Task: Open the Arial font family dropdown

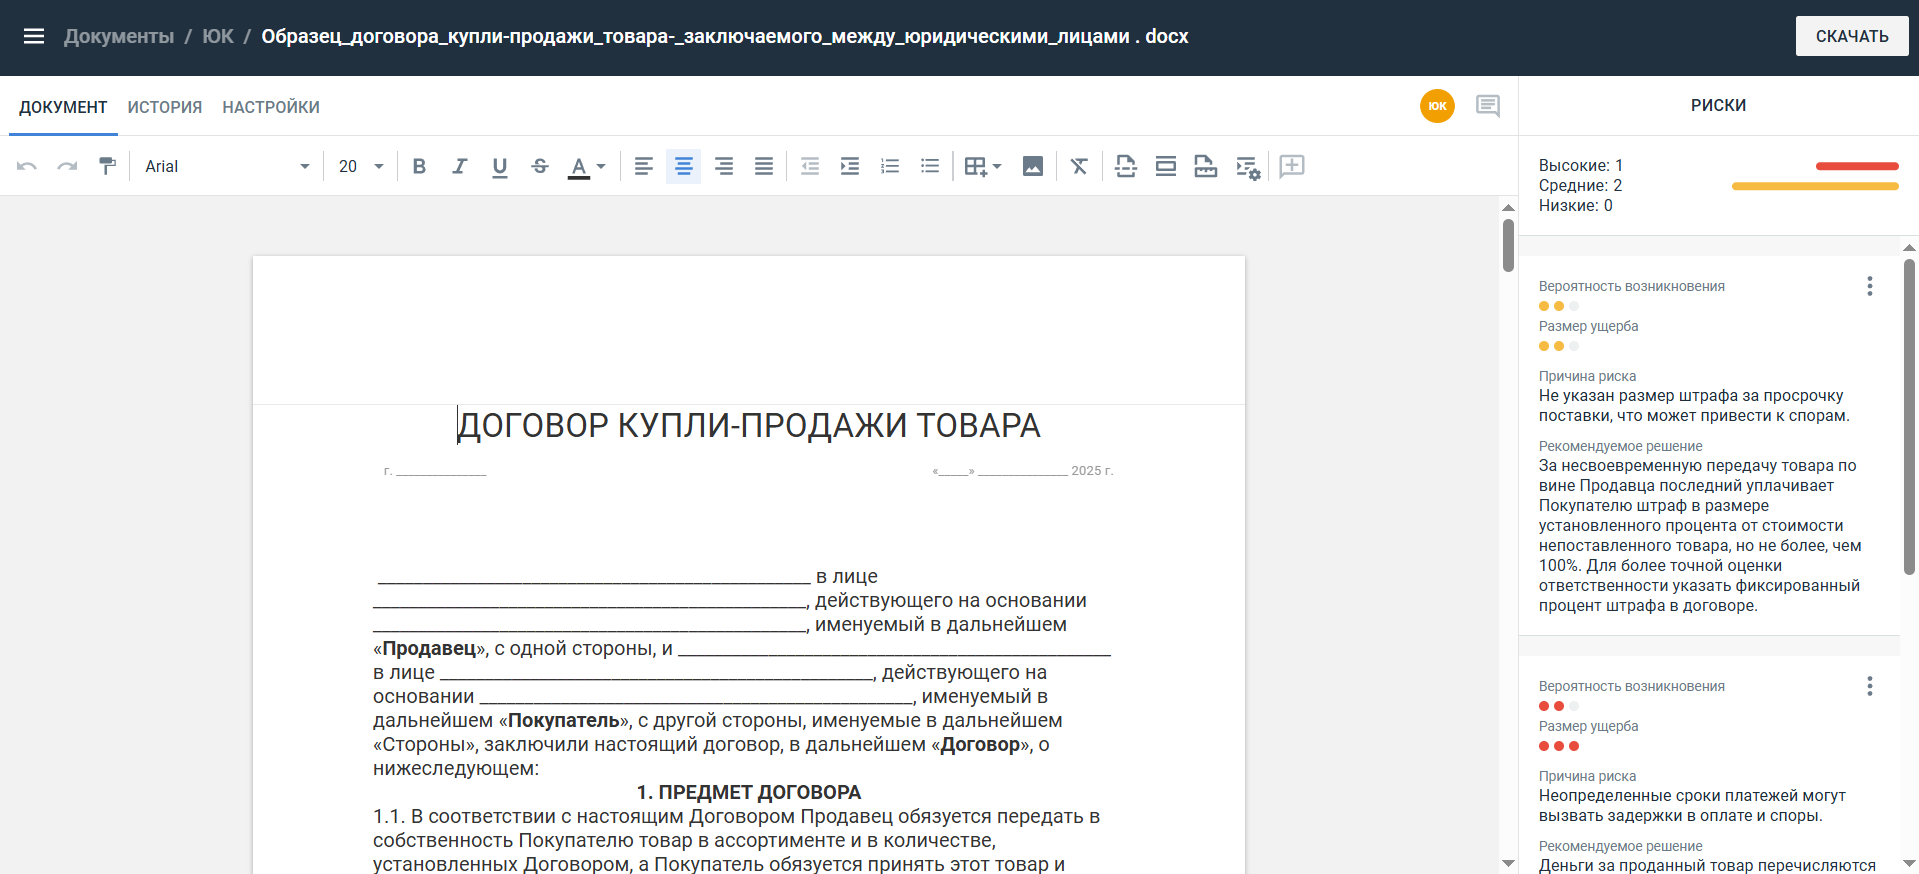Action: click(x=227, y=166)
